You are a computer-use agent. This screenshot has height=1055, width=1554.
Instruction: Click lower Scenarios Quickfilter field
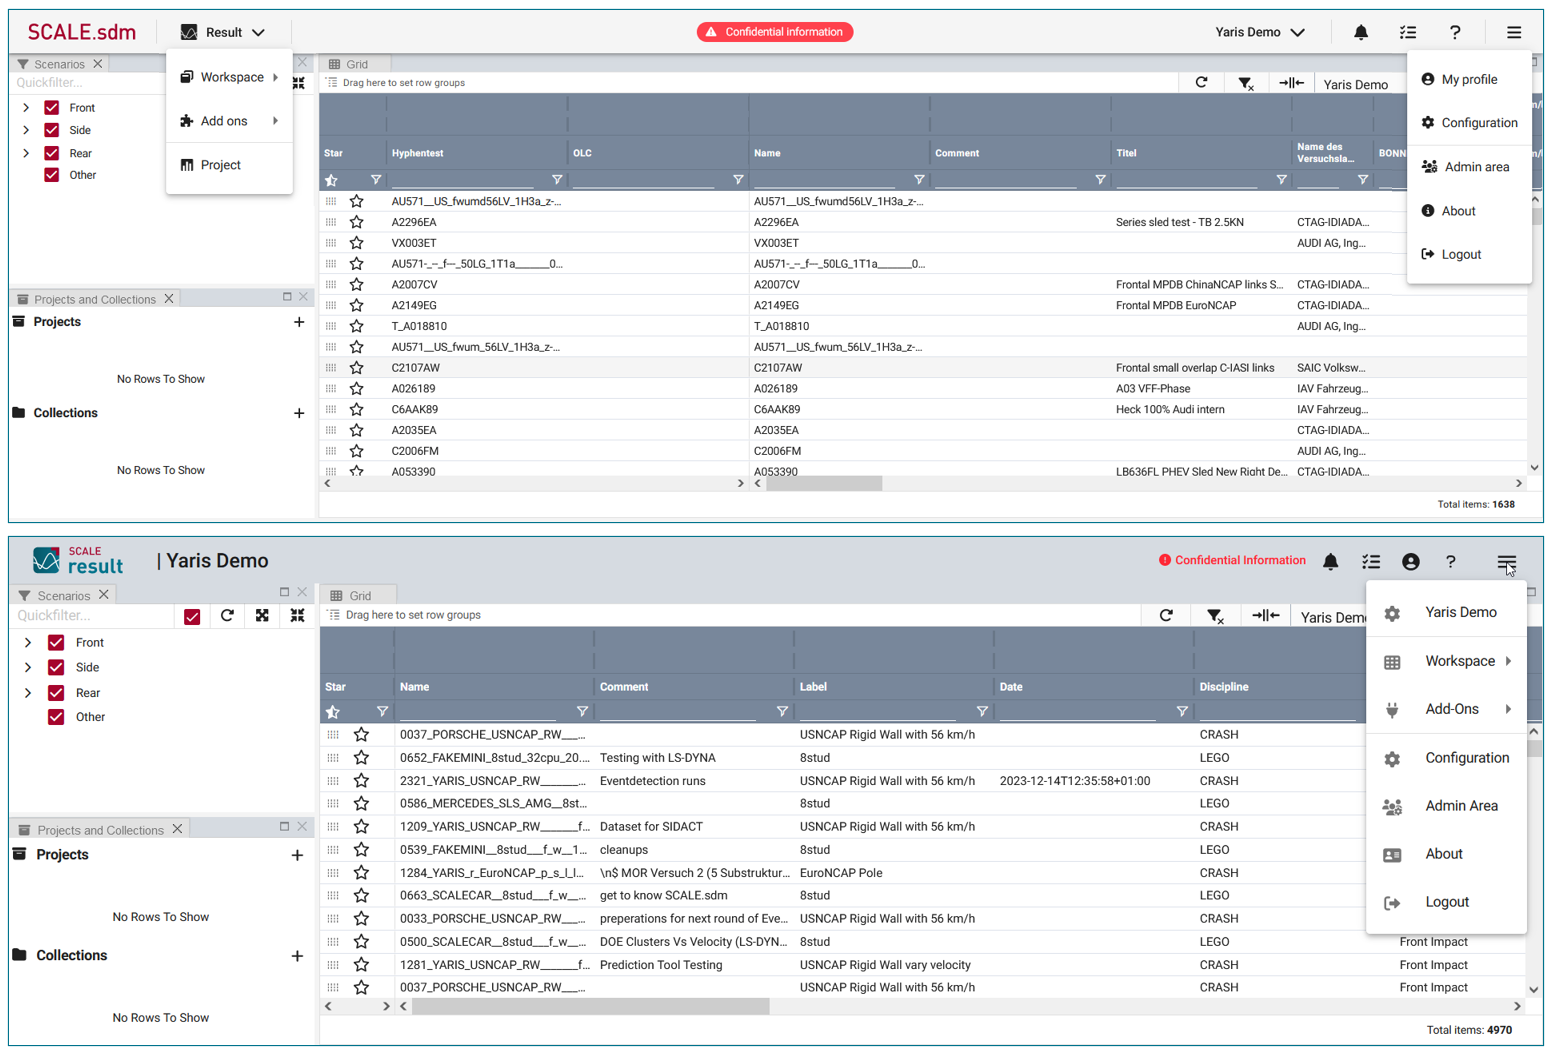[92, 616]
